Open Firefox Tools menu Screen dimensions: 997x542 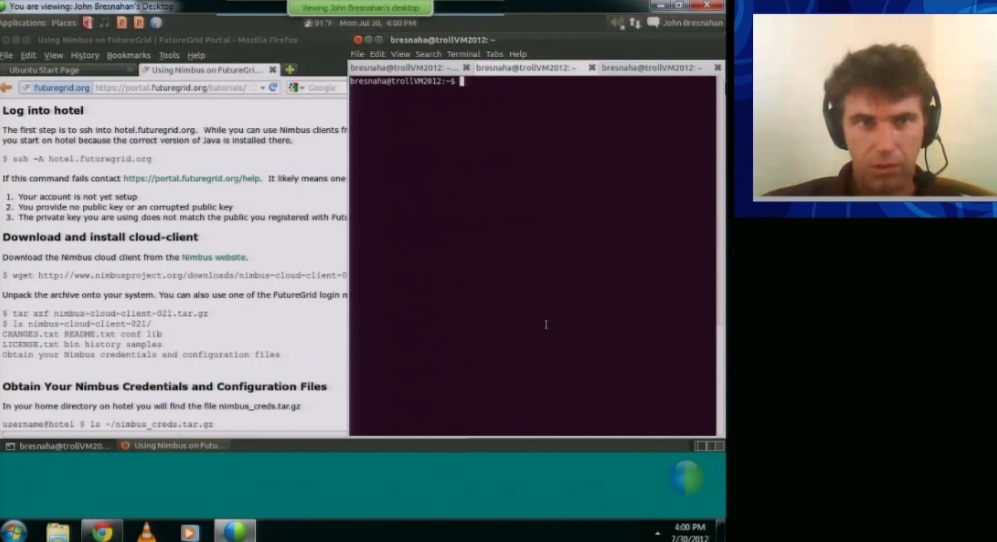pos(168,55)
